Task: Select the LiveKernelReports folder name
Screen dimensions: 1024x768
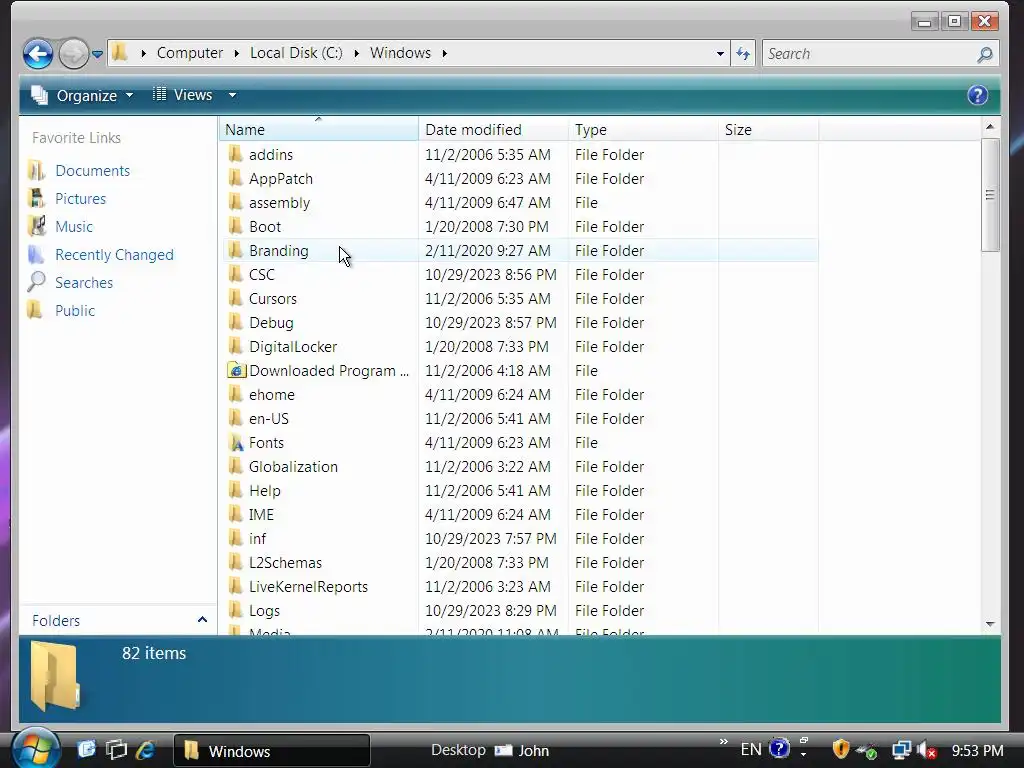Action: pyautogui.click(x=308, y=586)
